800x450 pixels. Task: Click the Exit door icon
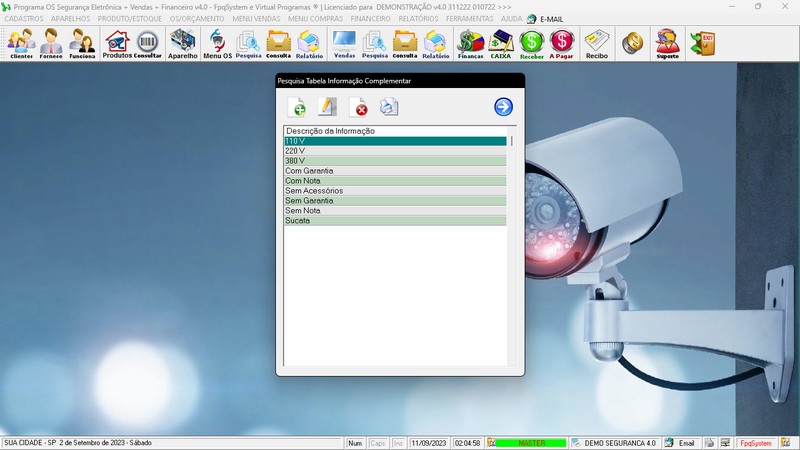pyautogui.click(x=703, y=44)
